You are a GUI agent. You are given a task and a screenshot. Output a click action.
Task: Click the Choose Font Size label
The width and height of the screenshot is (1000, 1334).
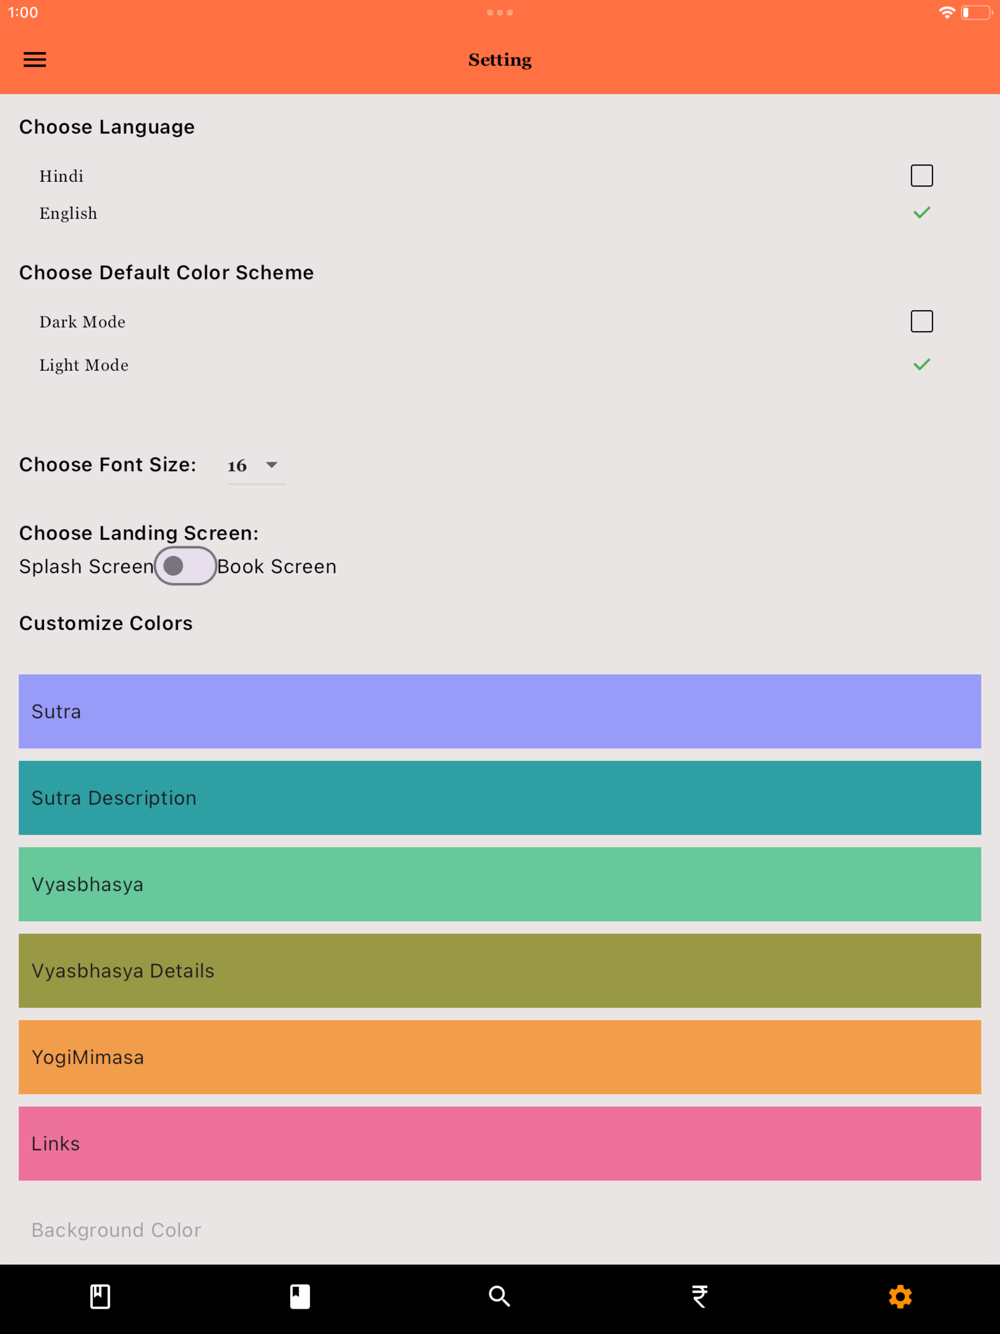(x=108, y=465)
